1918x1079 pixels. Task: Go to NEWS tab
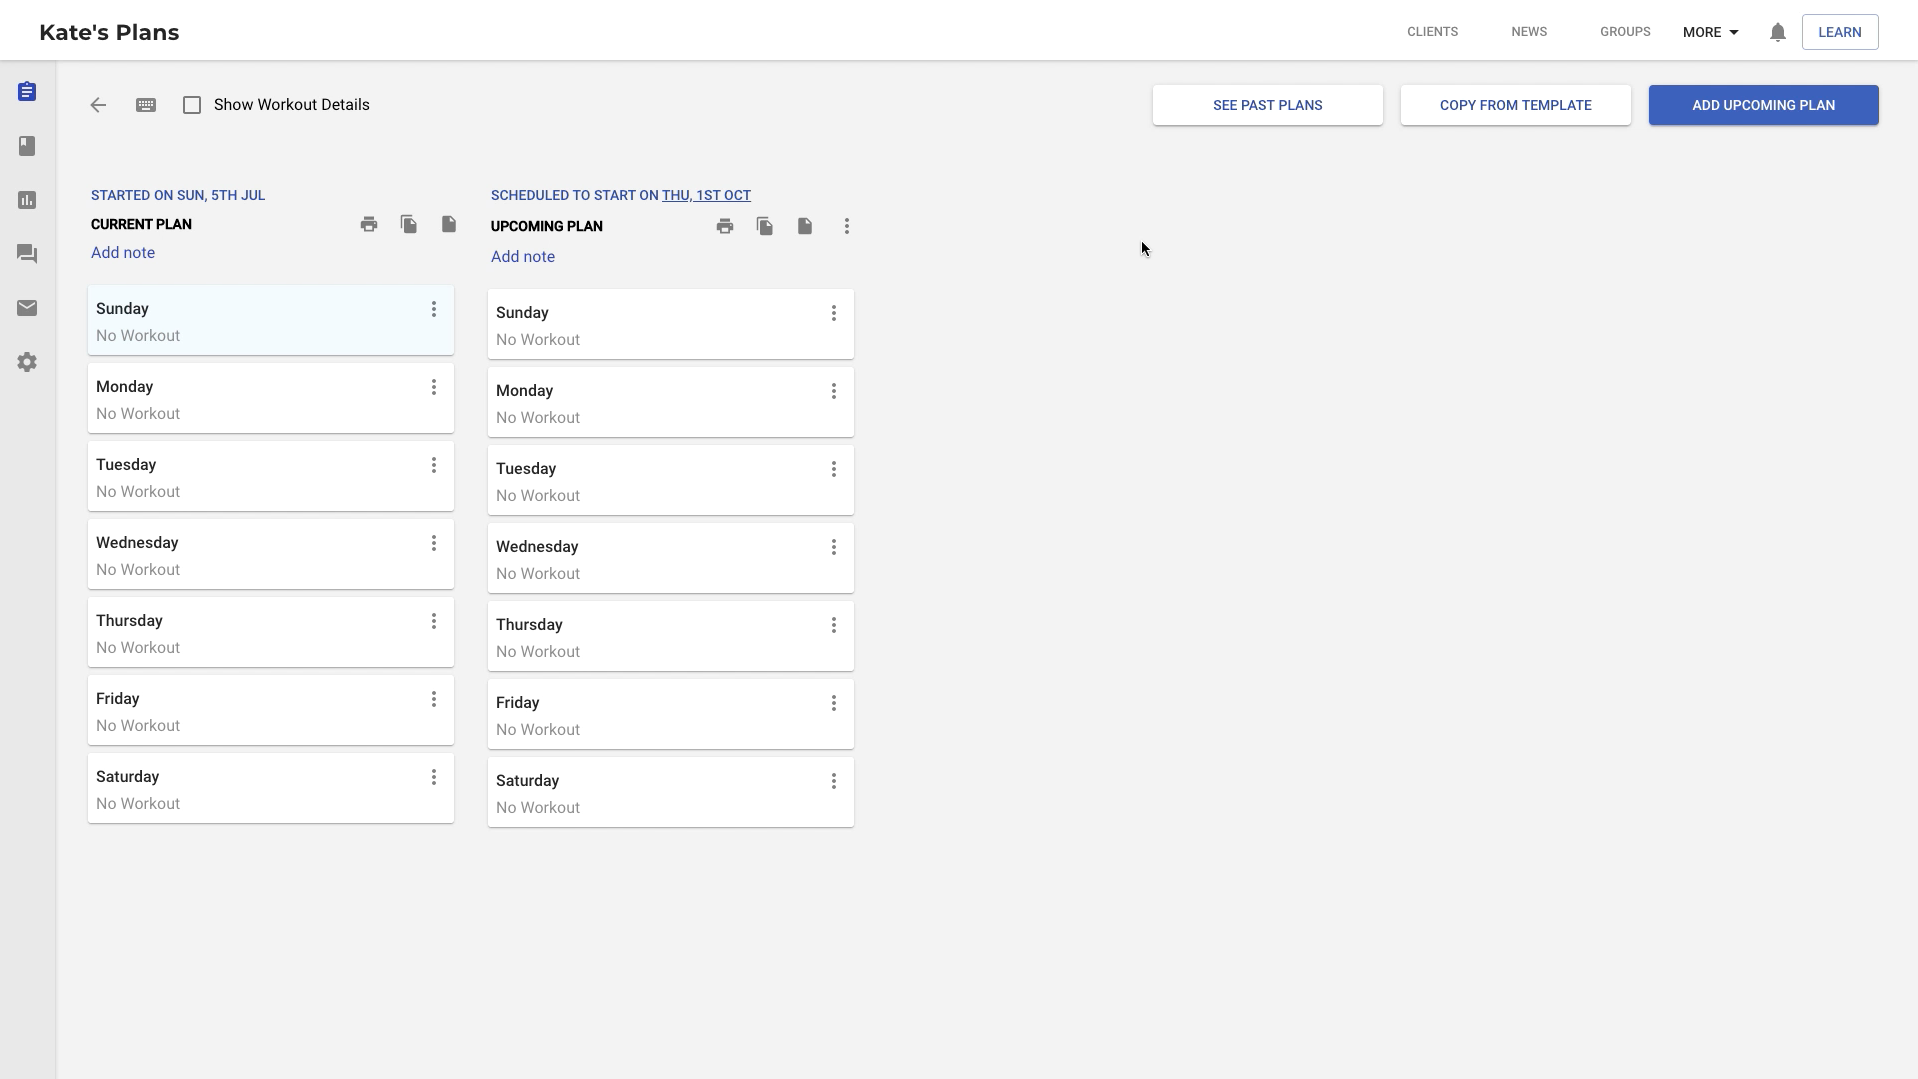[x=1529, y=32]
